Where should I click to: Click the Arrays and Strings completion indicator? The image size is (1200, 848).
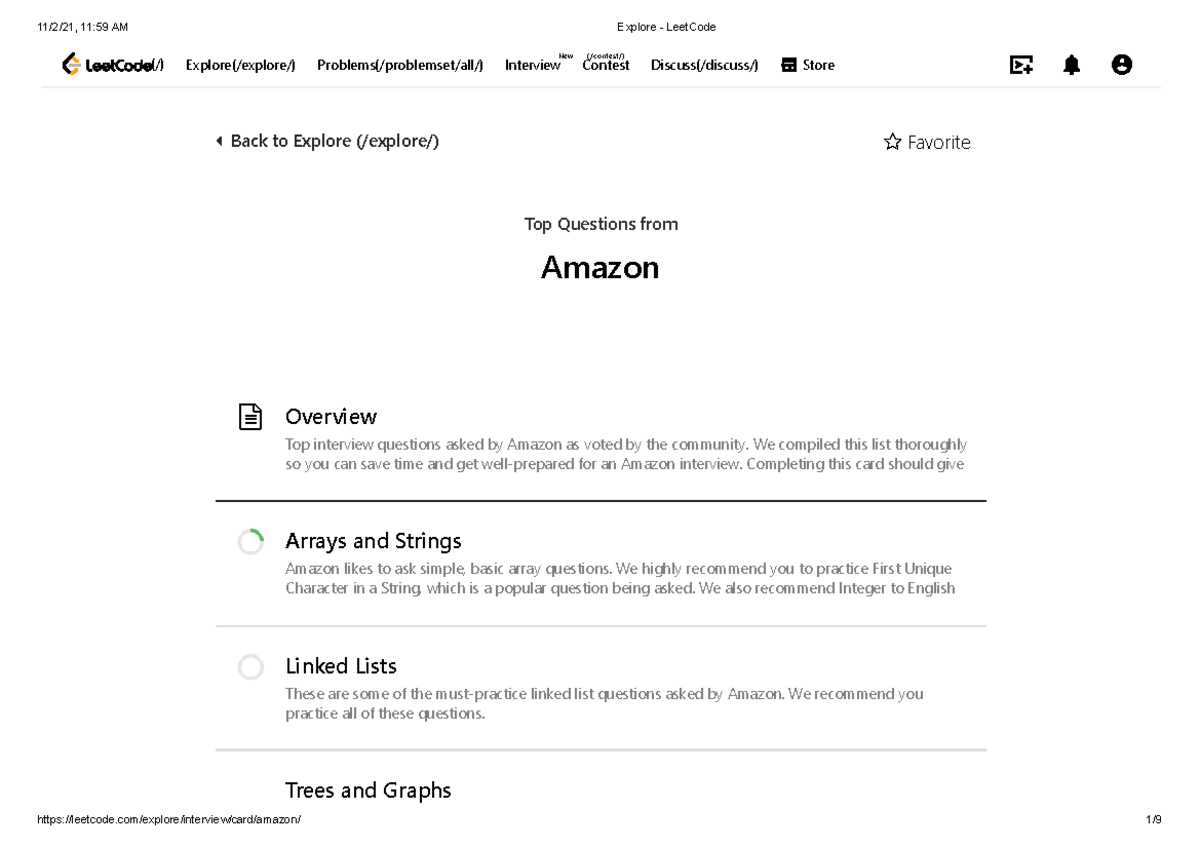coord(251,542)
